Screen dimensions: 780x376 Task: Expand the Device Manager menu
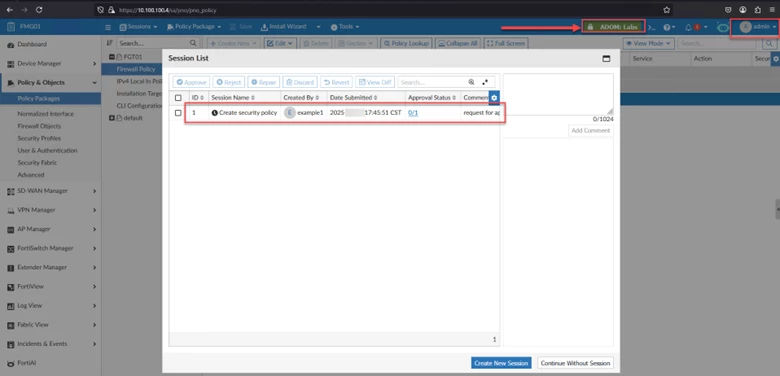51,64
